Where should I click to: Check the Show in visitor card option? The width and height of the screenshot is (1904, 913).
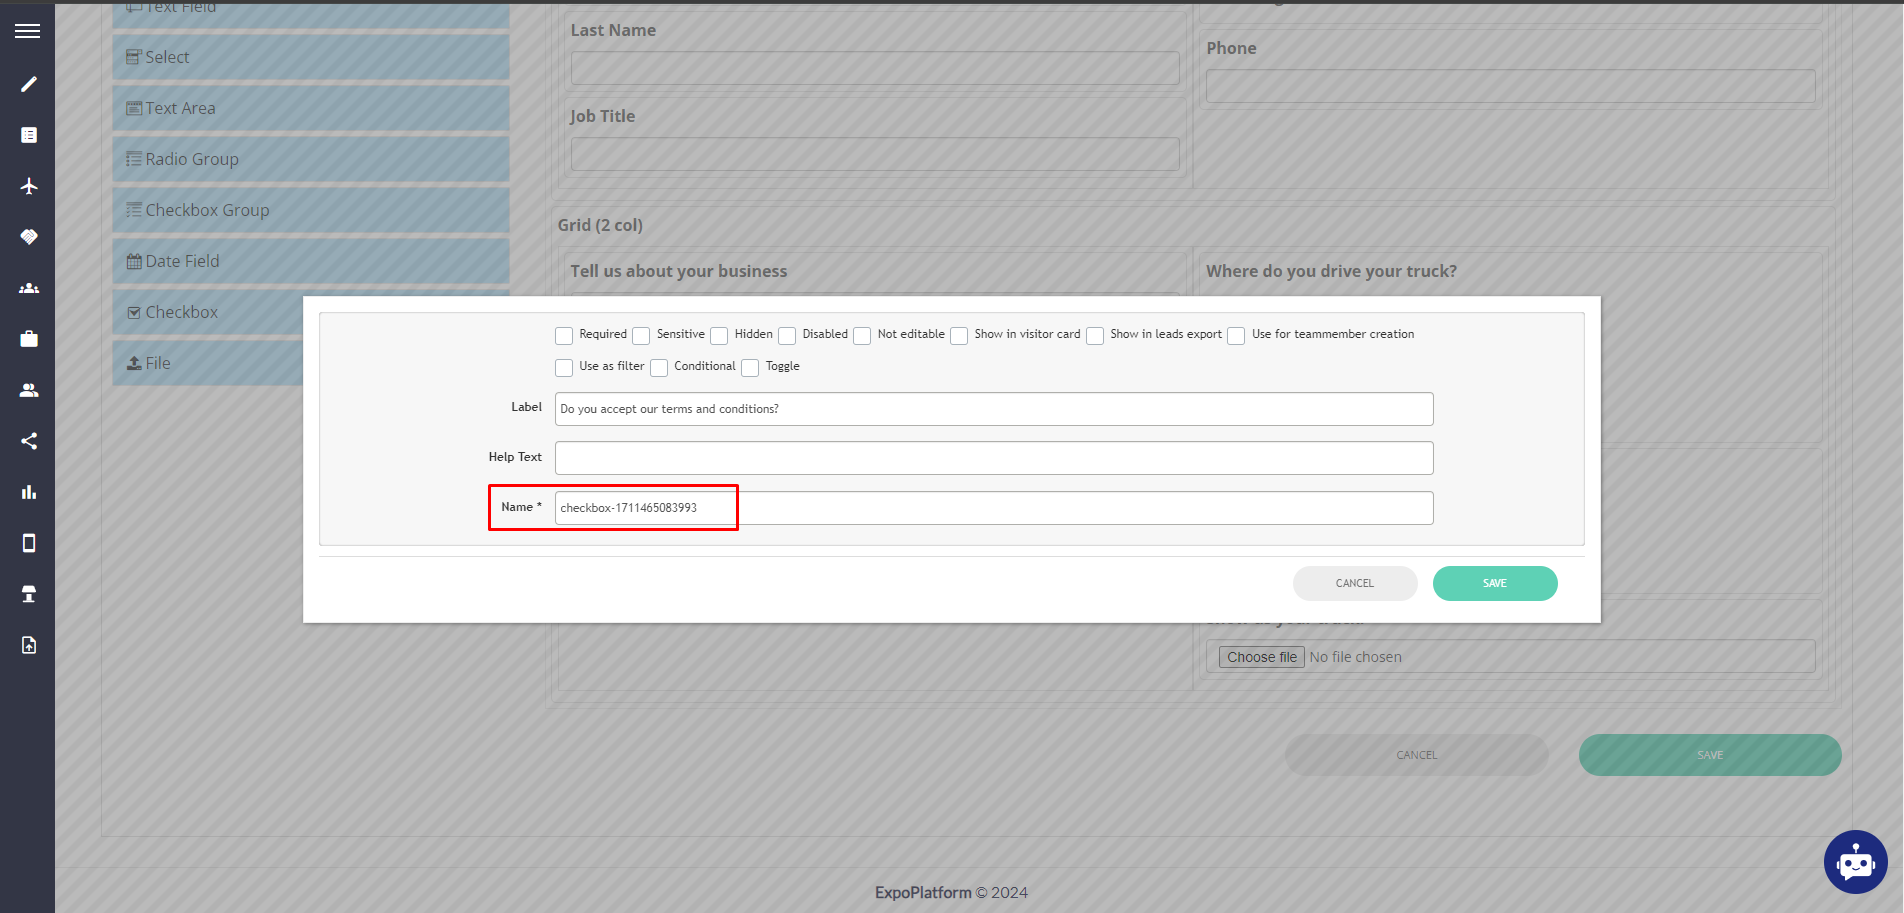click(959, 335)
